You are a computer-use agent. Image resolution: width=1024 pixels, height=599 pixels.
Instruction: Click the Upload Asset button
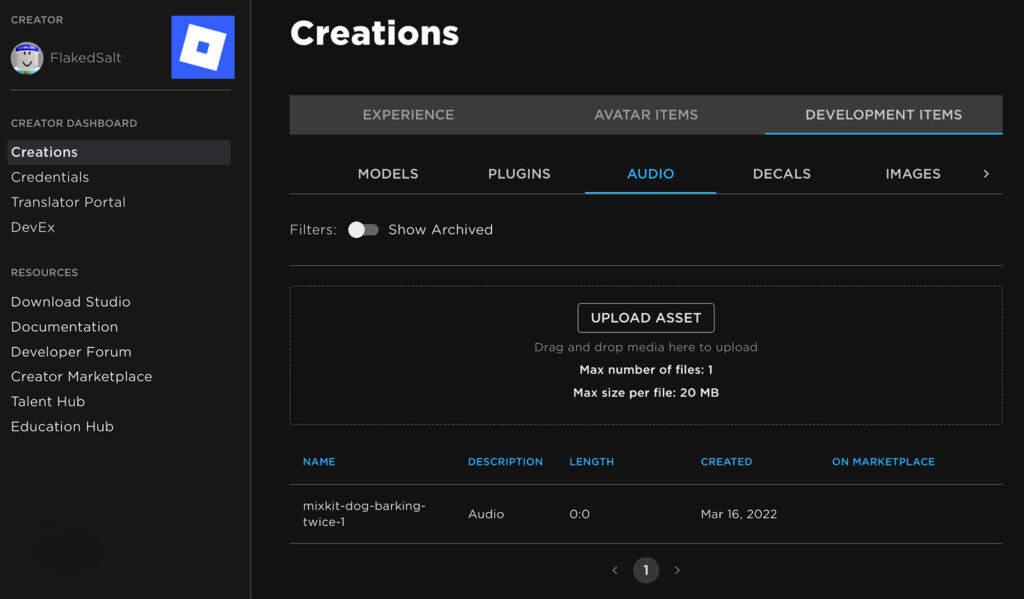pyautogui.click(x=646, y=317)
